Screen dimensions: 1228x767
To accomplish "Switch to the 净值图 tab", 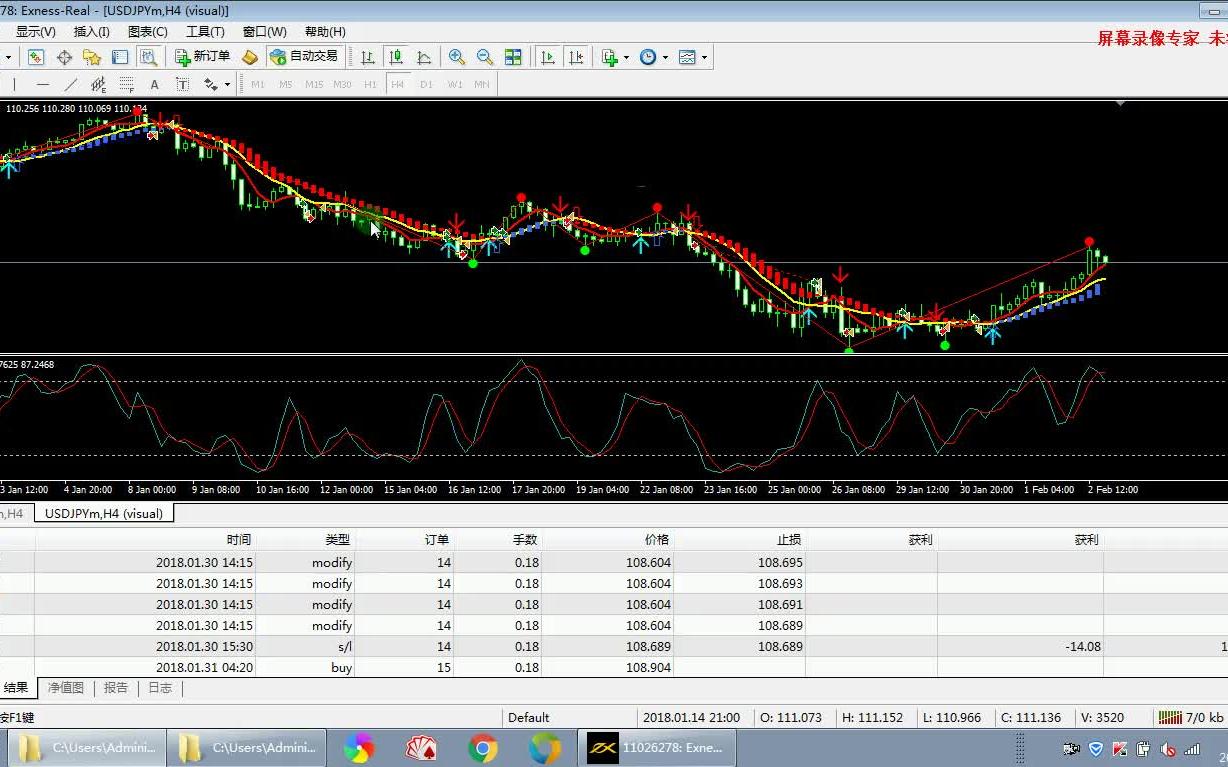I will point(66,688).
